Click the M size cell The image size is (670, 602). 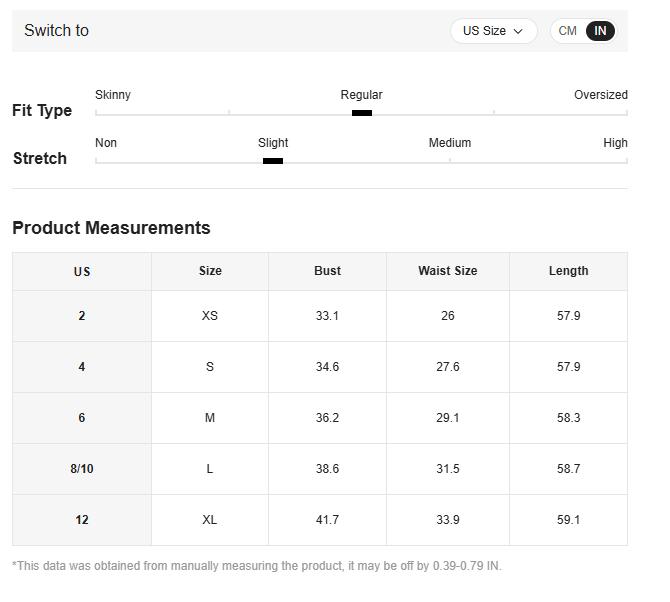(x=209, y=418)
